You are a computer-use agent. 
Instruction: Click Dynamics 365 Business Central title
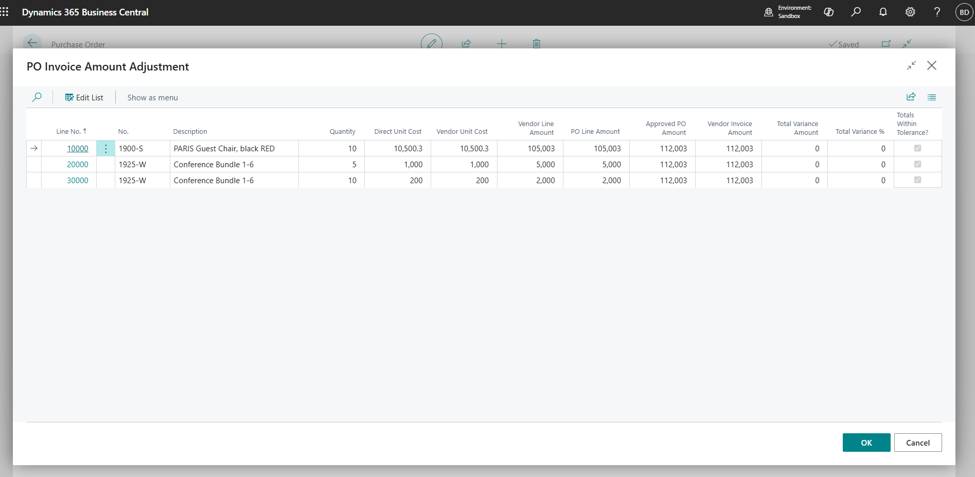click(85, 12)
